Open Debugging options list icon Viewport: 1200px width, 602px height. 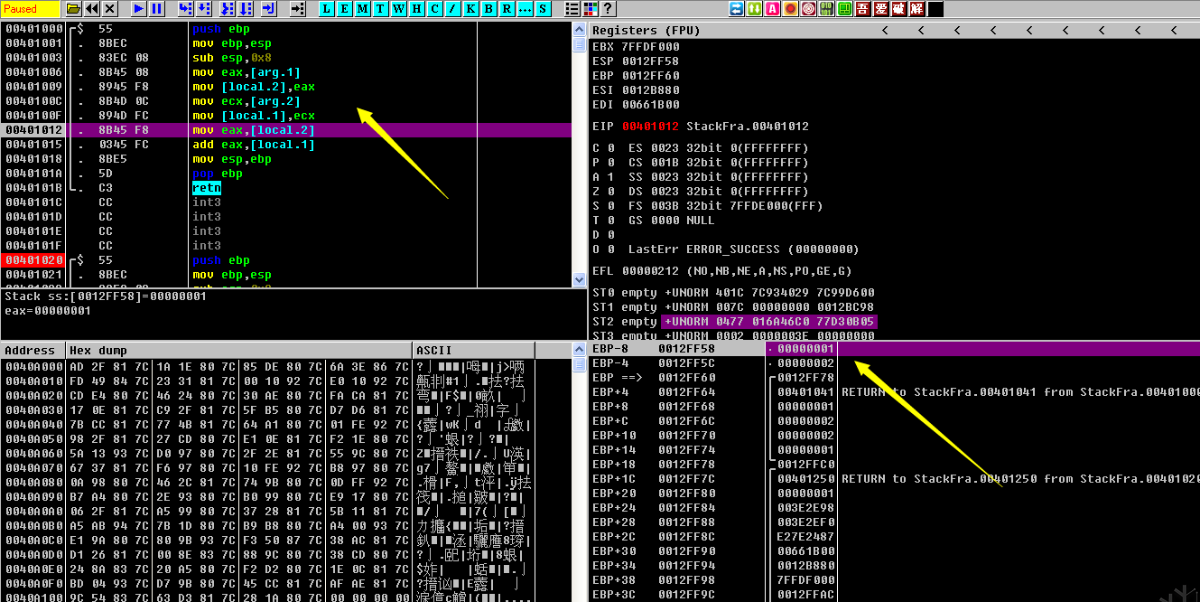point(572,9)
